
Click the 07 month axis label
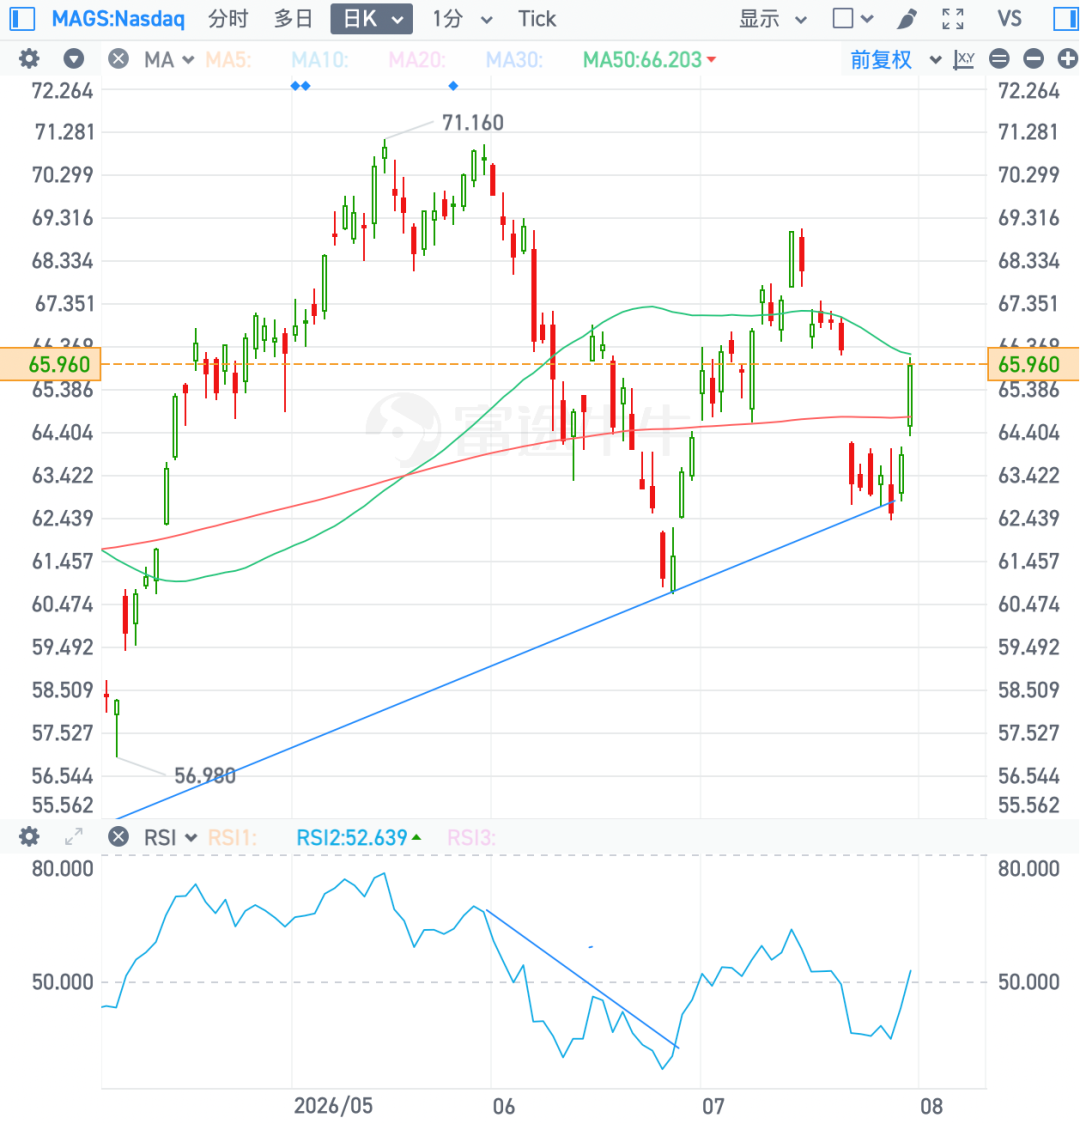(x=713, y=1105)
